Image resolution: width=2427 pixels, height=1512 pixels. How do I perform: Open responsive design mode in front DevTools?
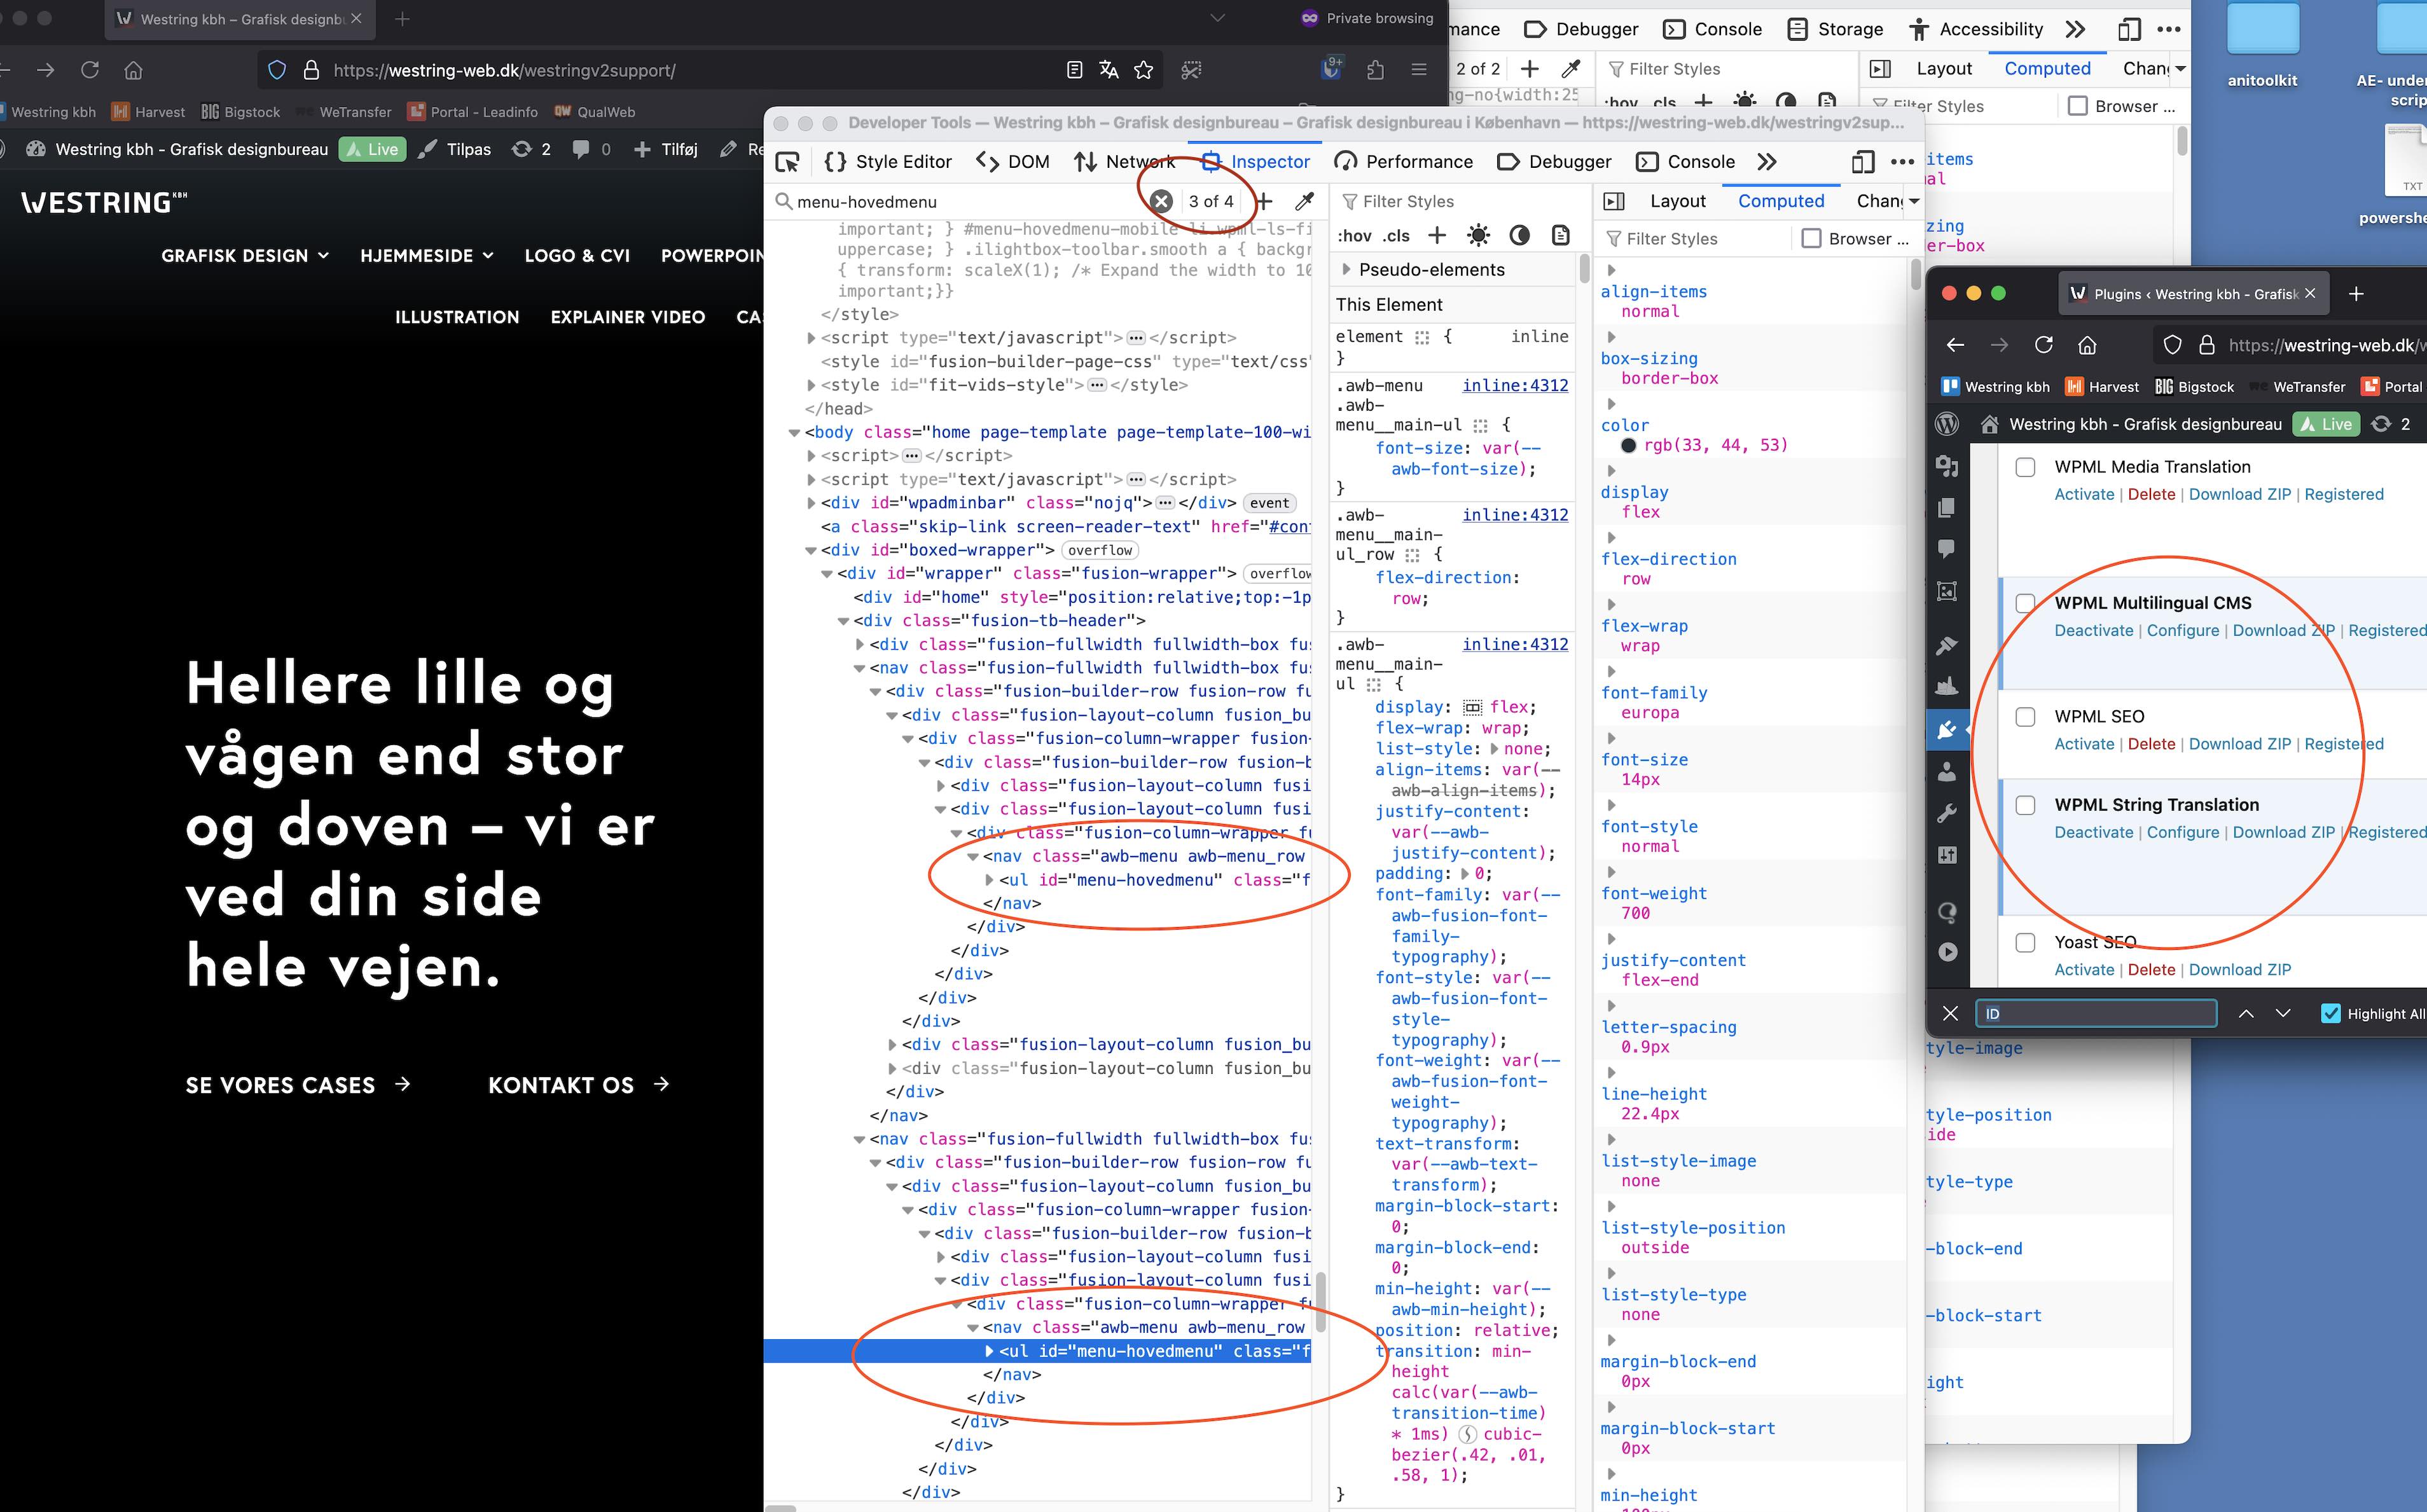[x=1862, y=162]
